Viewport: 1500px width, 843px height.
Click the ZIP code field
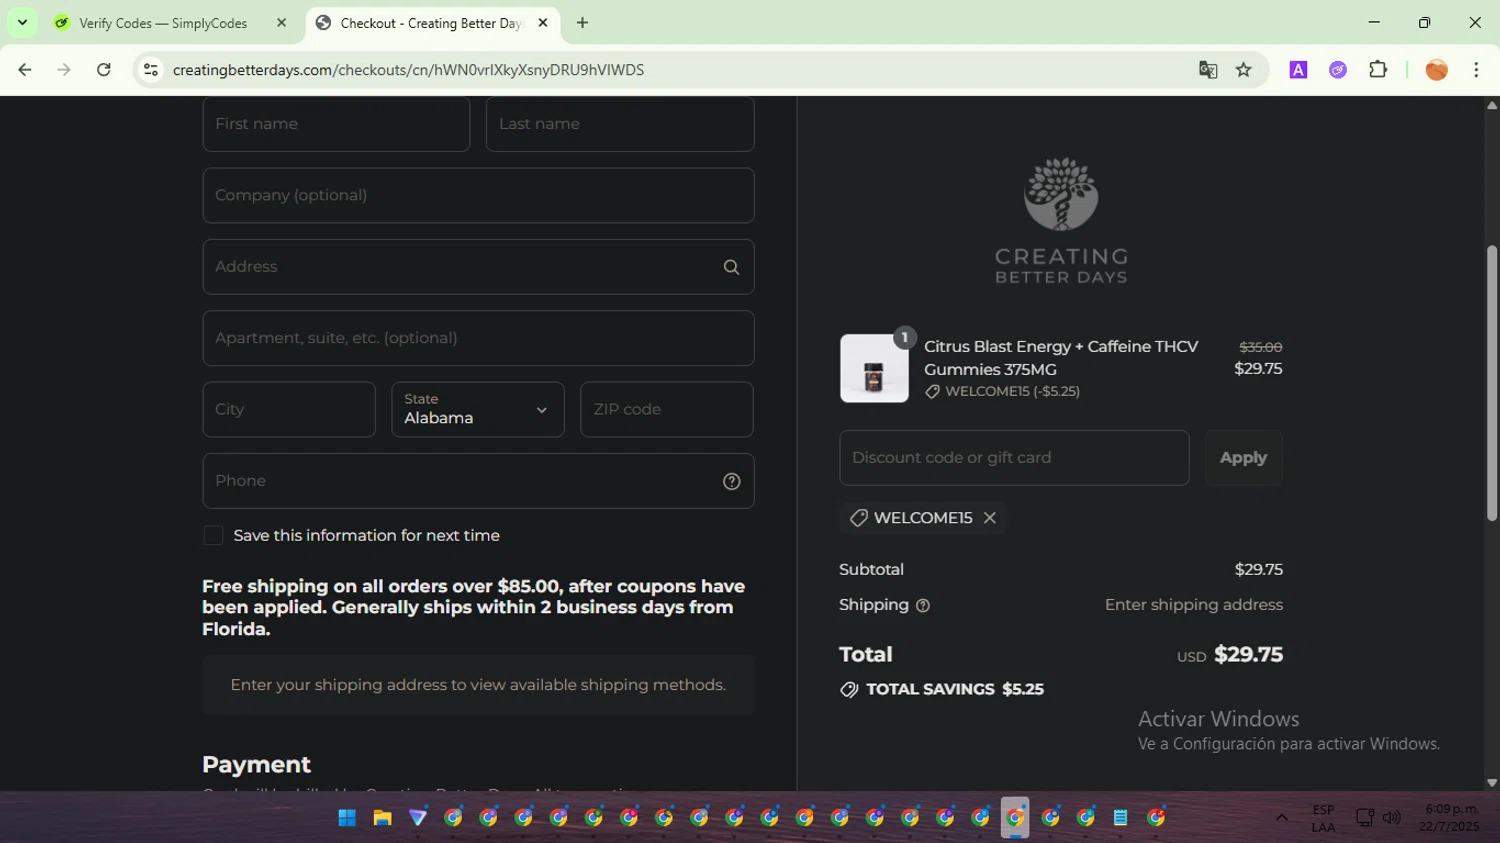pos(667,409)
